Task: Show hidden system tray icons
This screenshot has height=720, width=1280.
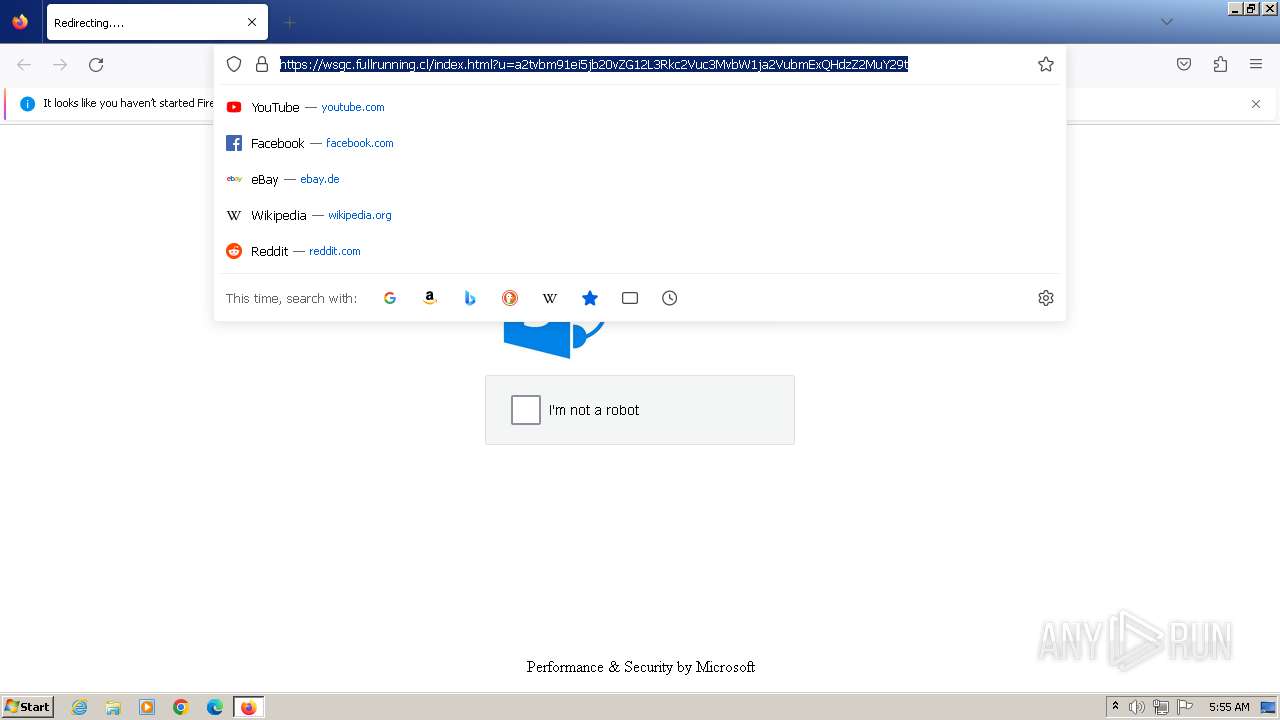Action: pyautogui.click(x=1115, y=707)
